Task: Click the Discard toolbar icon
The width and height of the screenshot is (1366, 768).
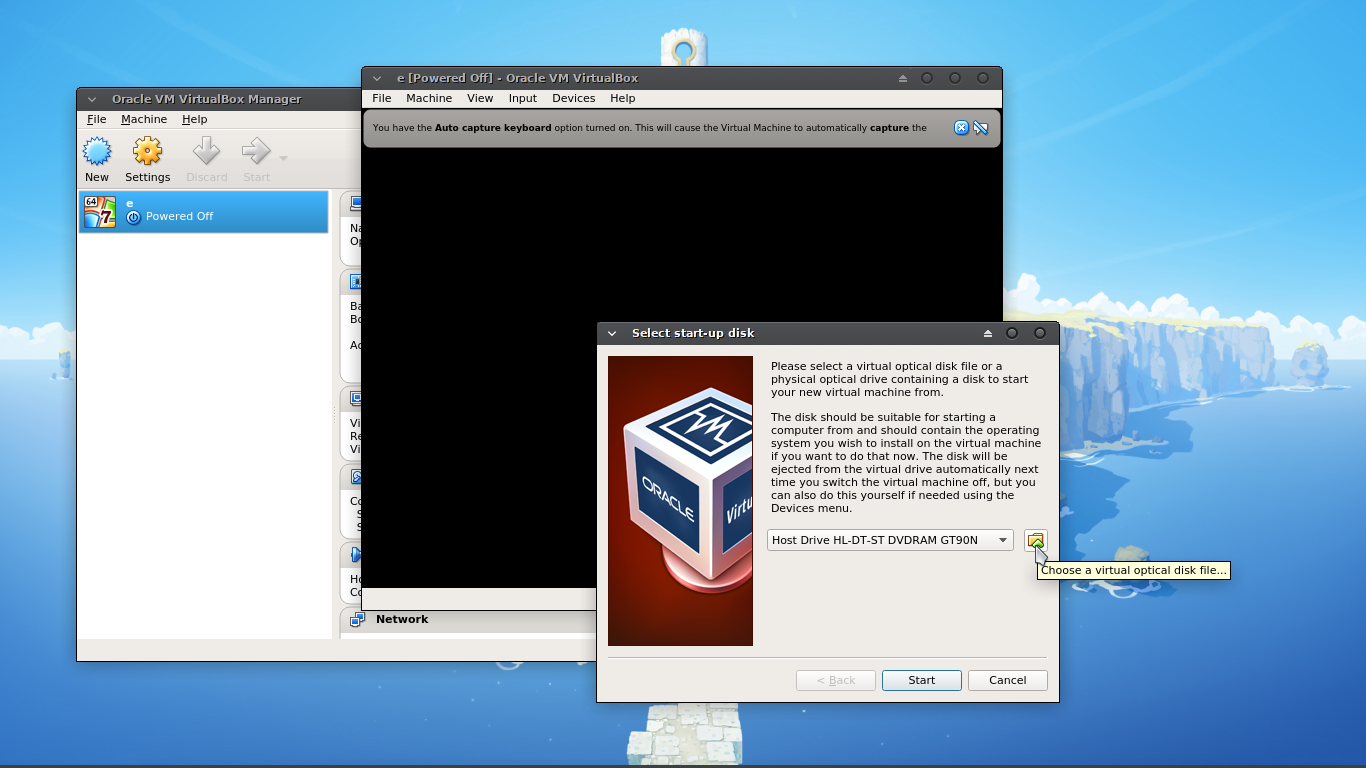Action: [207, 152]
